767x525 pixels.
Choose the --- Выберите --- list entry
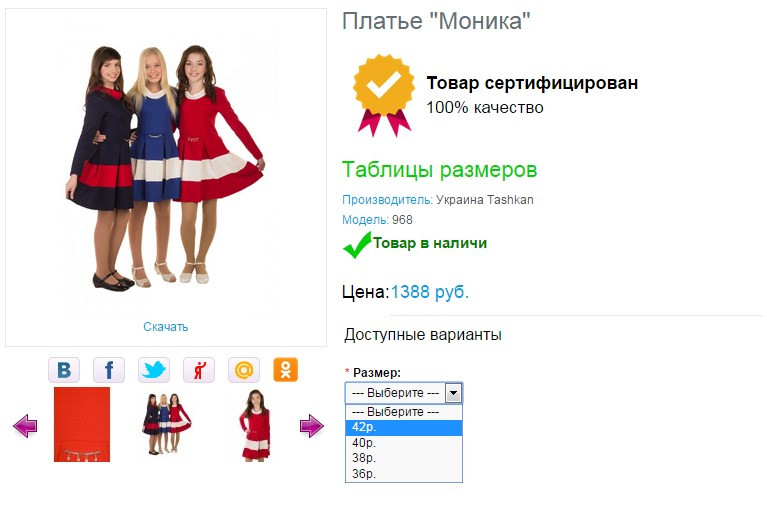tap(404, 412)
